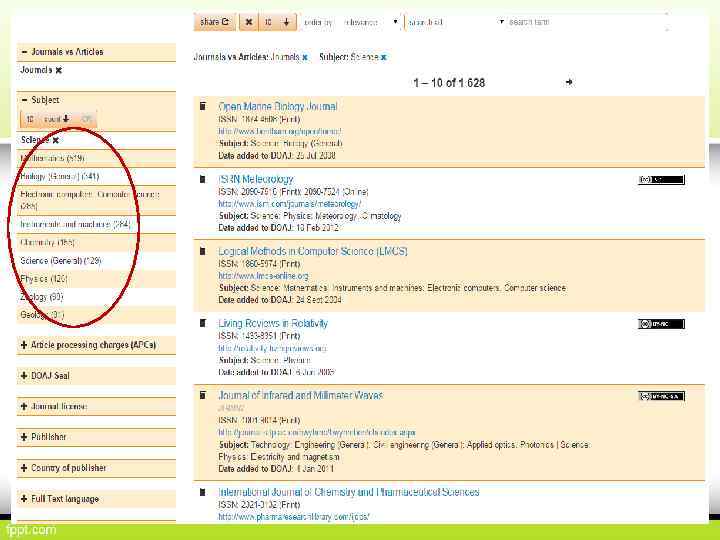Viewport: 720px width, 540px height.
Task: Filter by Instruments and machines (284)
Action: point(75,224)
